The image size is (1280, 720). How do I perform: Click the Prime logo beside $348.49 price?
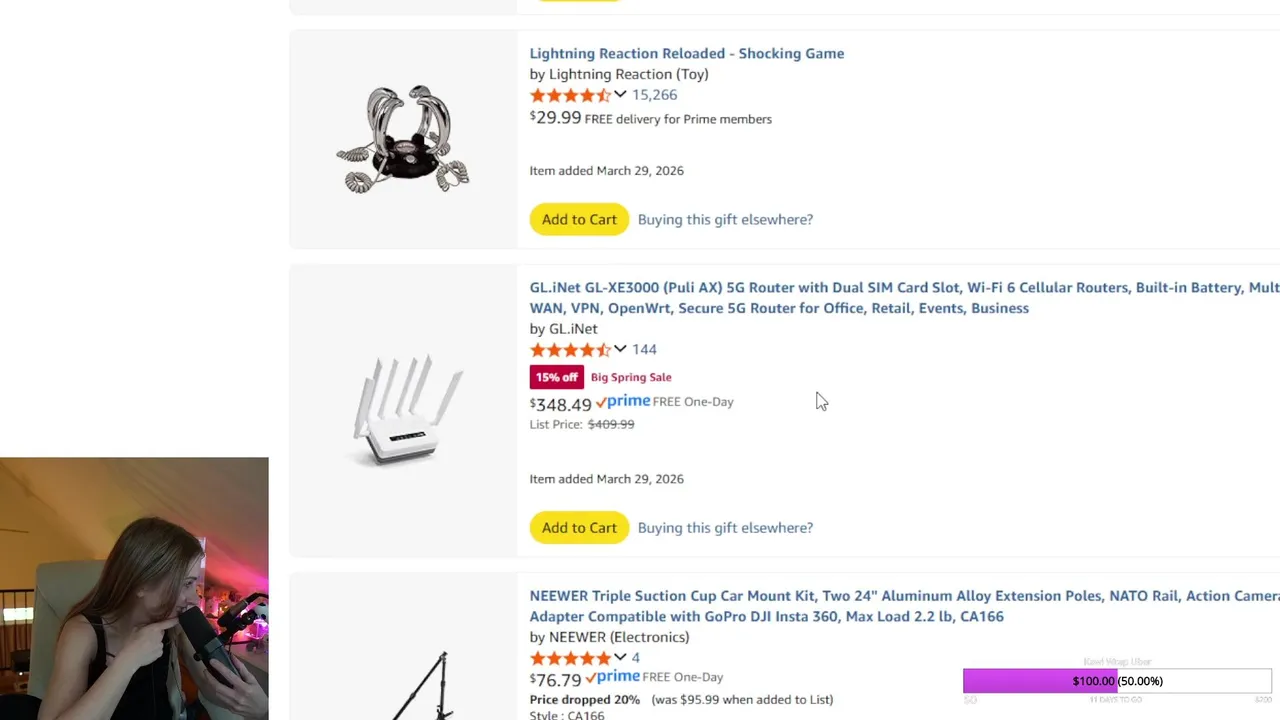click(x=623, y=401)
